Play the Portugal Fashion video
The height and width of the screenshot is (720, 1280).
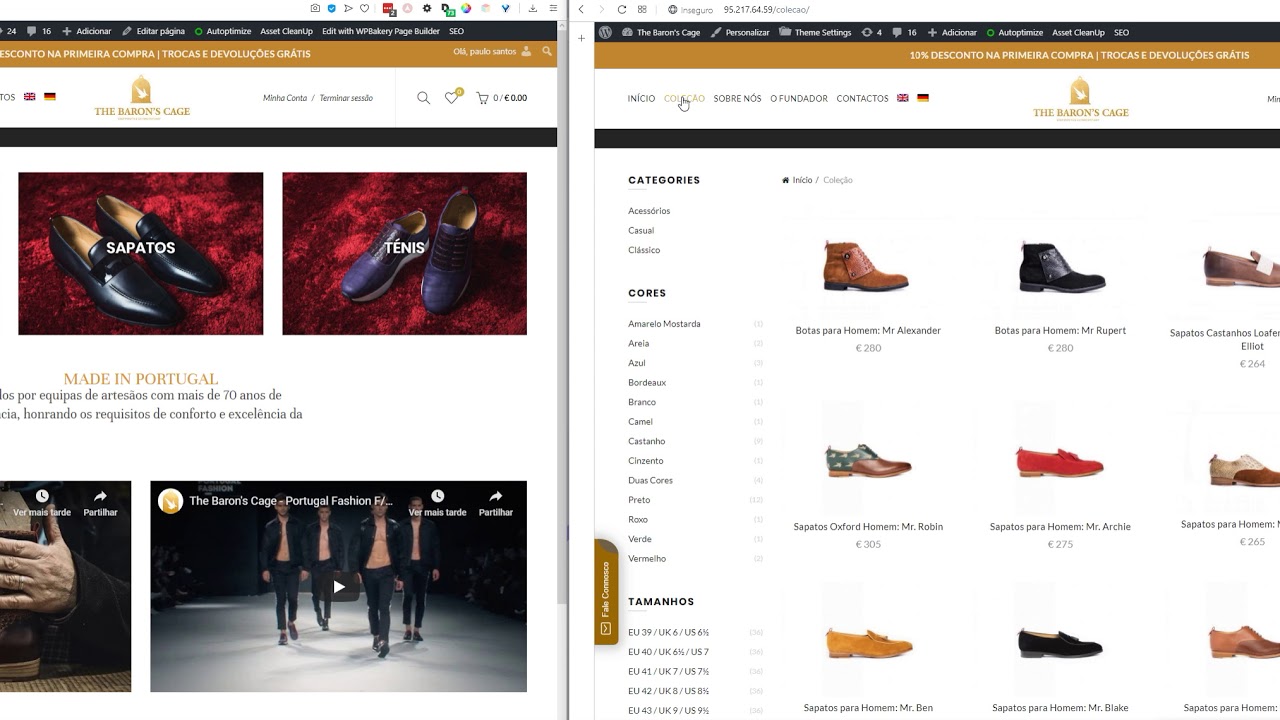click(x=339, y=587)
